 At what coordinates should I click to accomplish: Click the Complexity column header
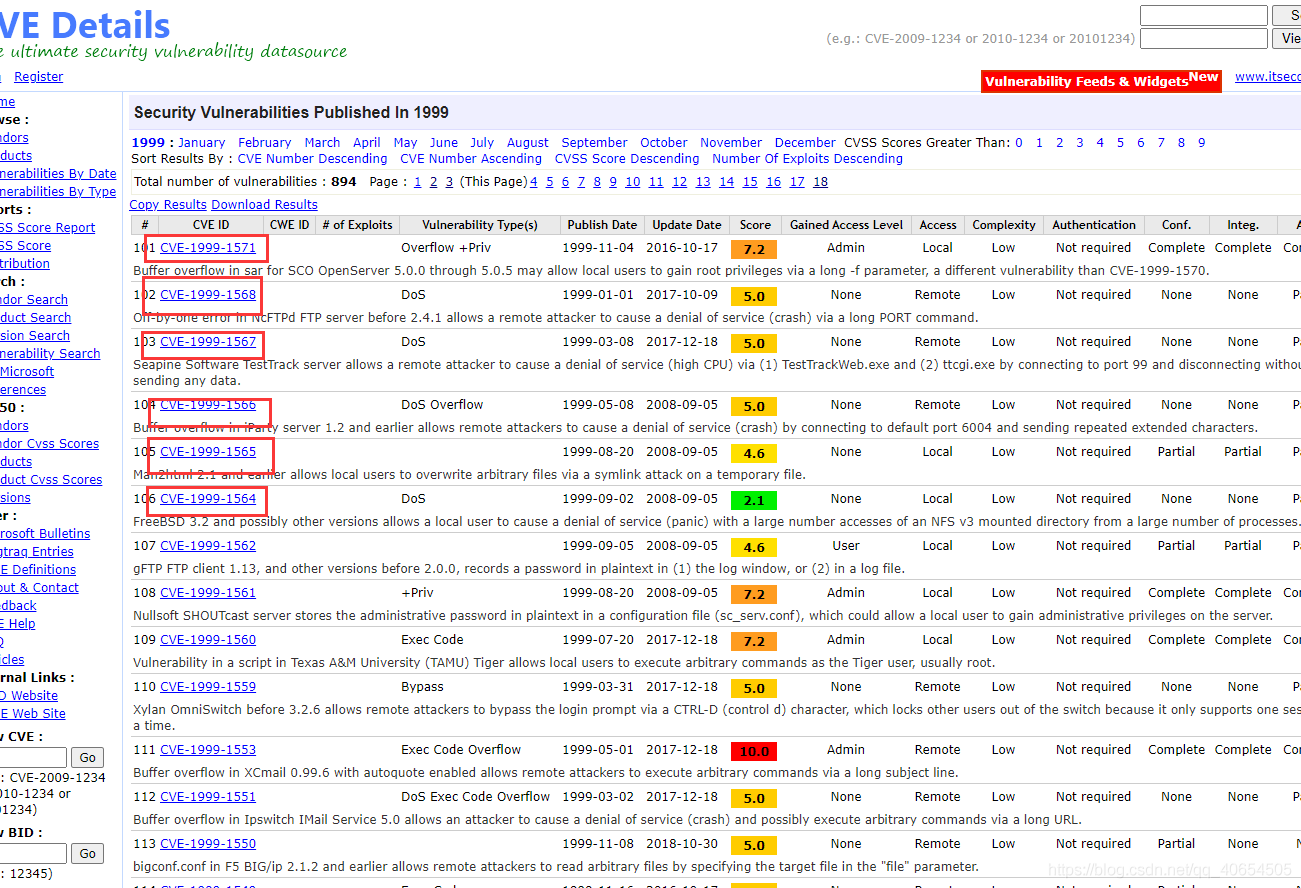pyautogui.click(x=1003, y=225)
